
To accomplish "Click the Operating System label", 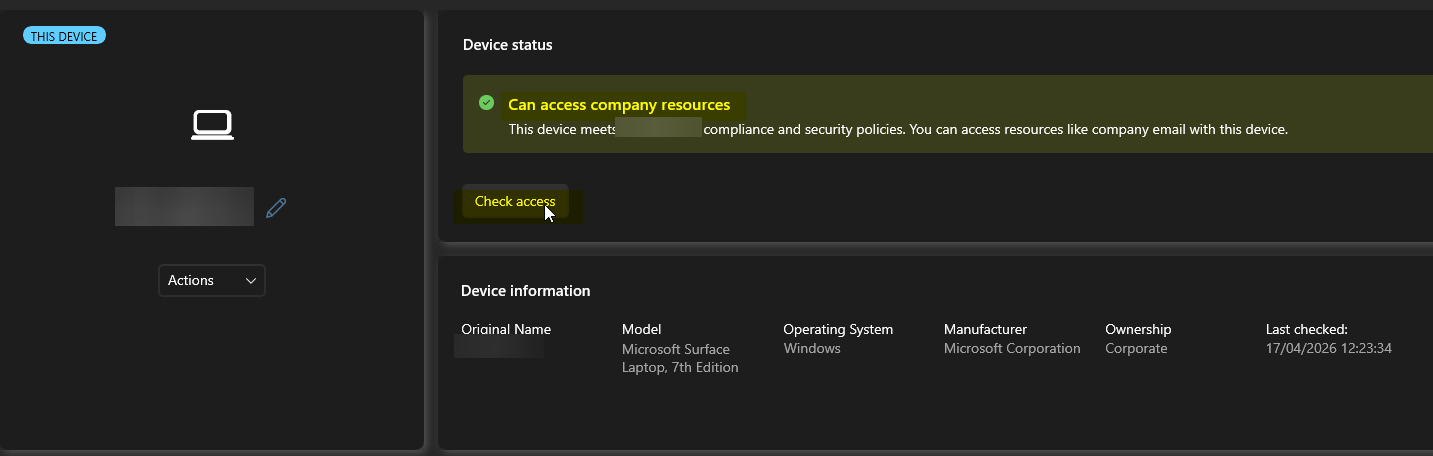I will (837, 329).
